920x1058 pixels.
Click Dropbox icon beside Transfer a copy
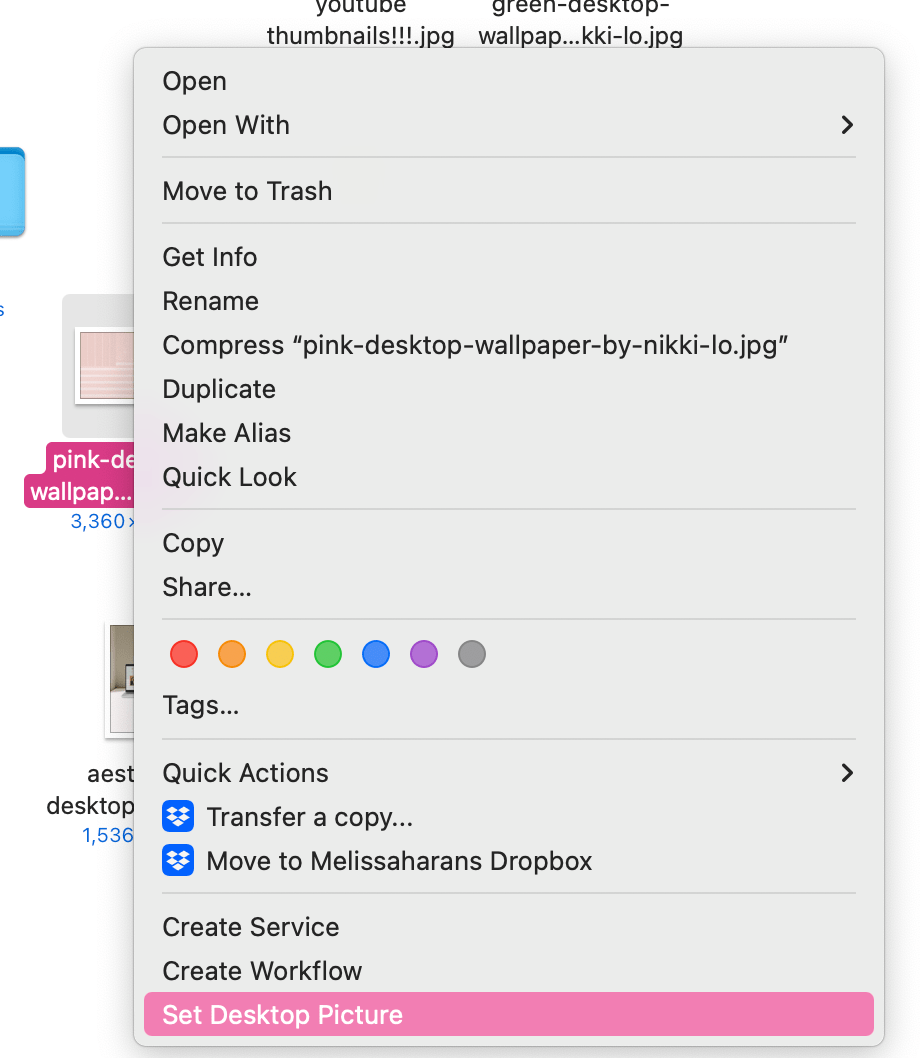[178, 816]
